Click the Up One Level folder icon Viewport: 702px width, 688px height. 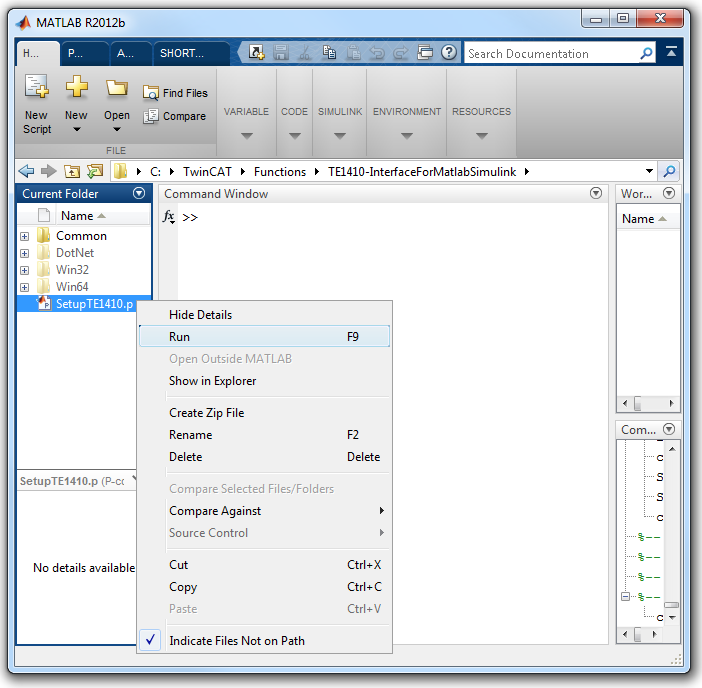pos(72,171)
